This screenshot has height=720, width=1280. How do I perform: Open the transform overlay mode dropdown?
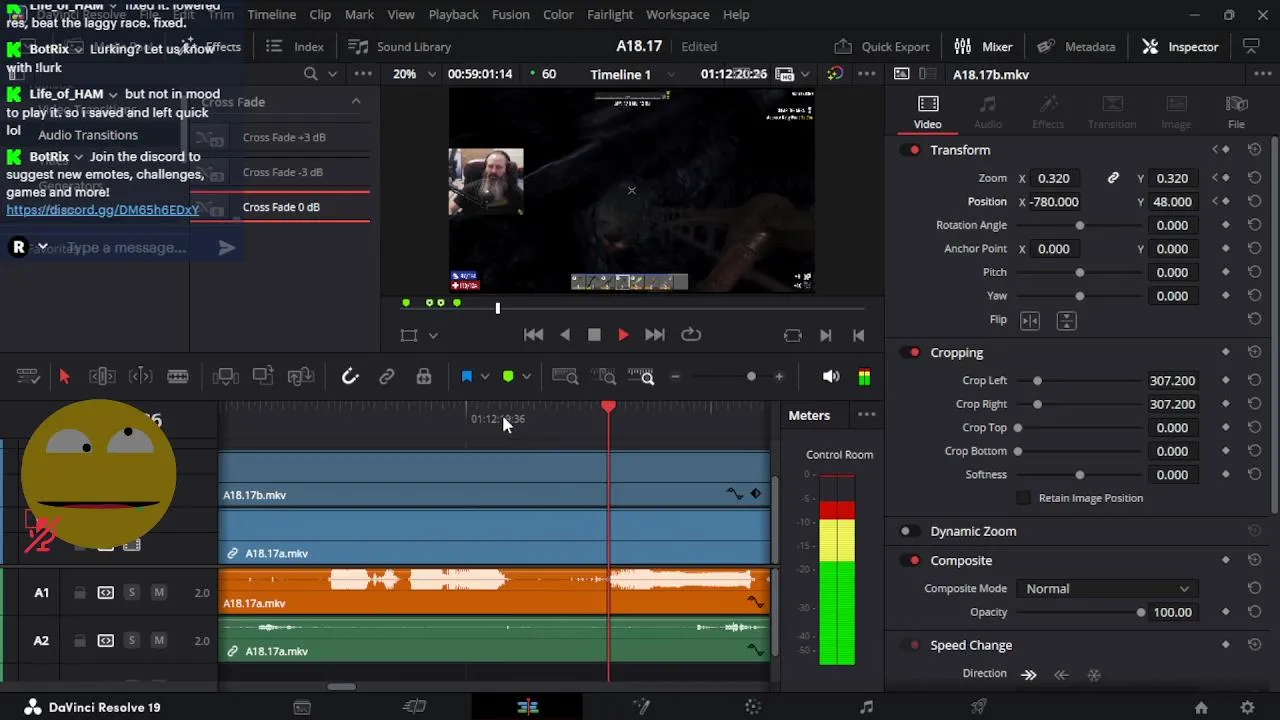click(433, 336)
